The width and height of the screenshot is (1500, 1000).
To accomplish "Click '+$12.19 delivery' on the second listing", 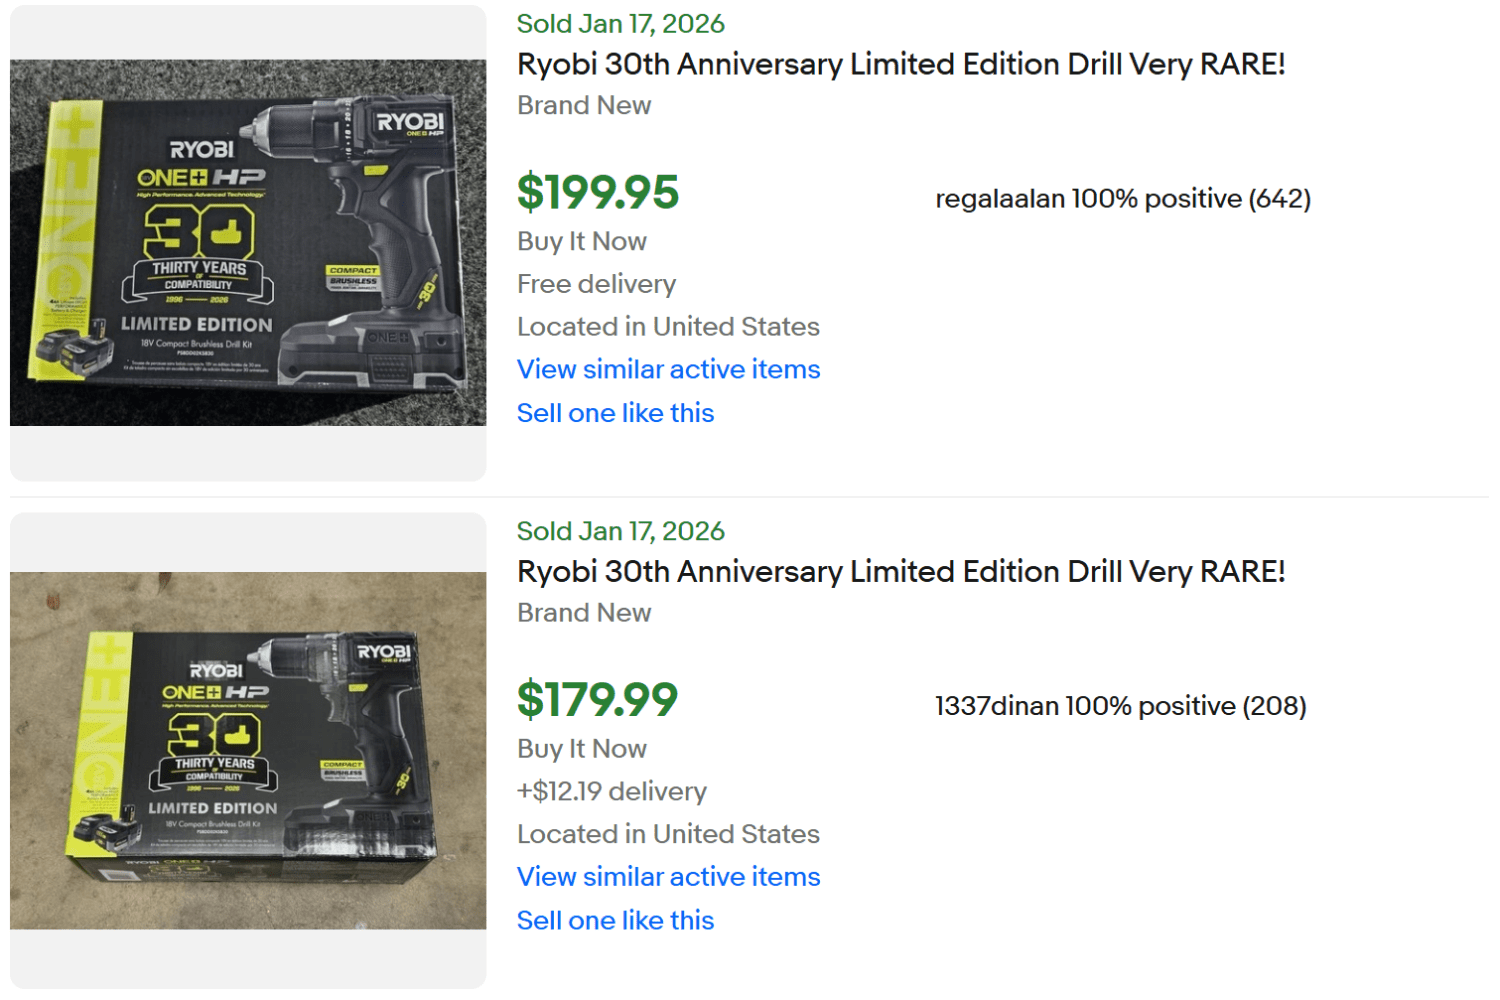I will click(x=612, y=791).
